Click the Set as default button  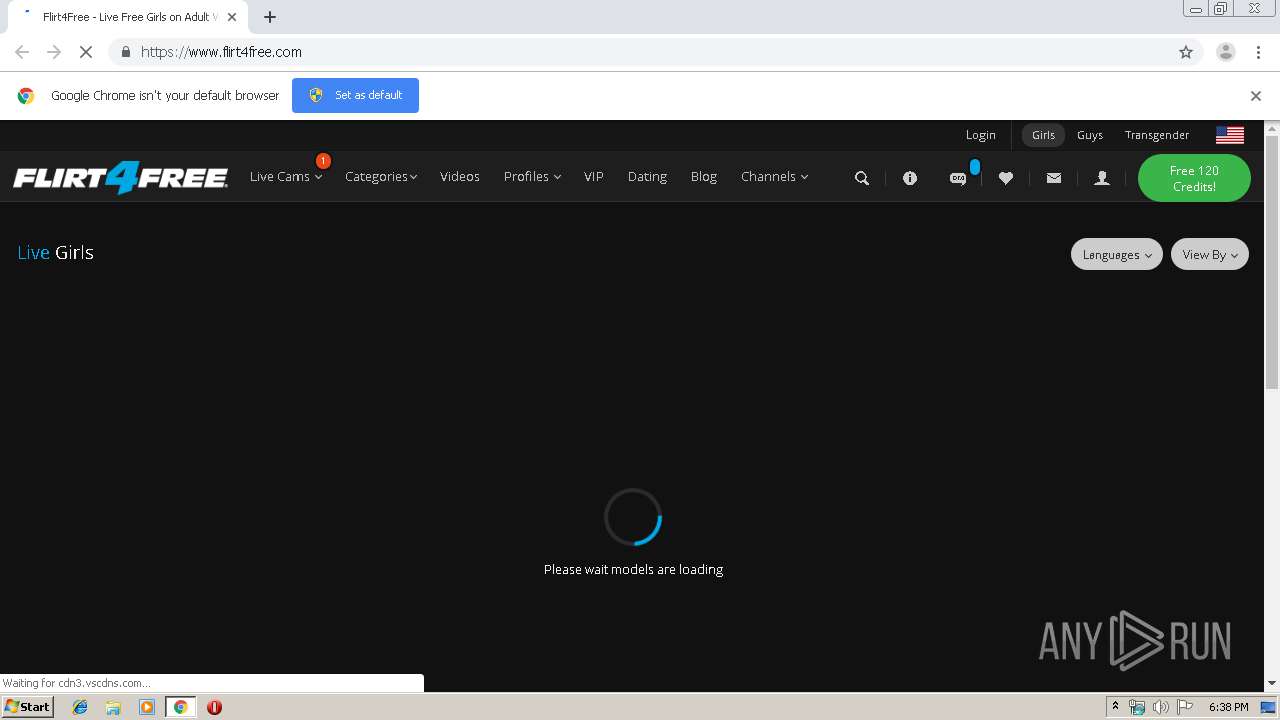355,95
